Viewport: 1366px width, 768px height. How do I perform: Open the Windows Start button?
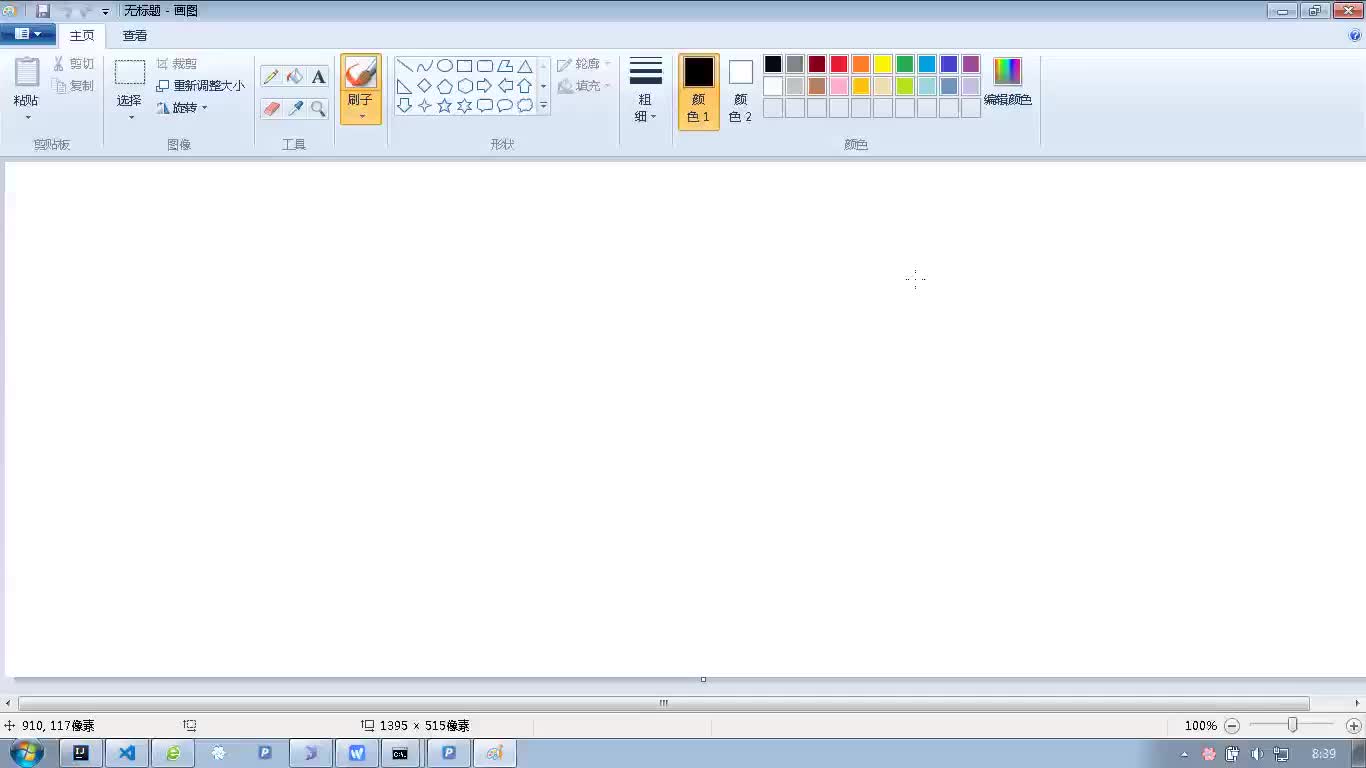pyautogui.click(x=27, y=753)
